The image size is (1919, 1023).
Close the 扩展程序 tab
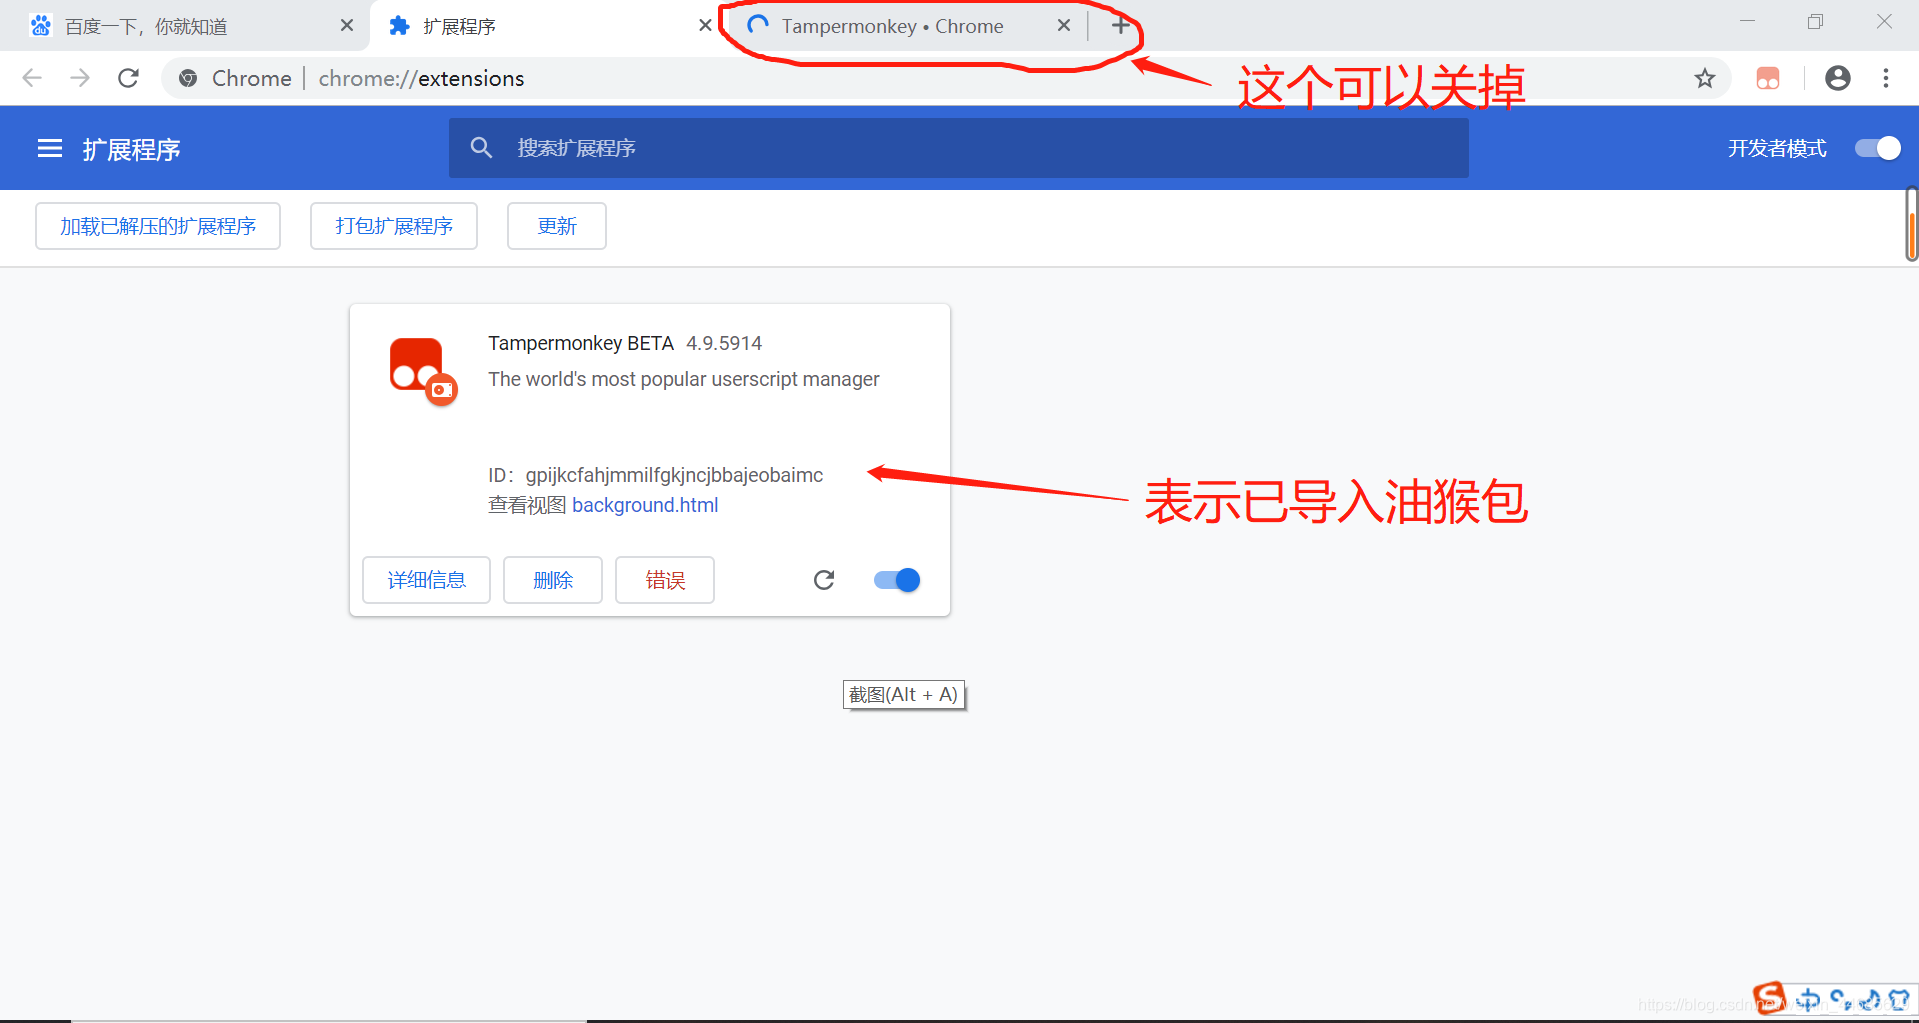click(705, 25)
